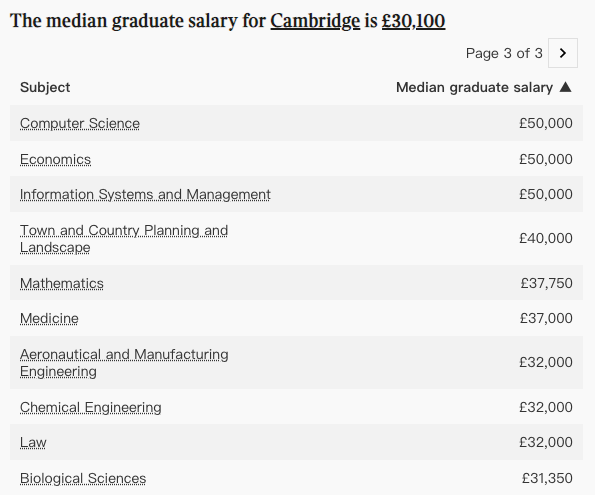The image size is (595, 495).
Task: Toggle sort arrow beside Median graduate salary
Action: click(x=565, y=87)
